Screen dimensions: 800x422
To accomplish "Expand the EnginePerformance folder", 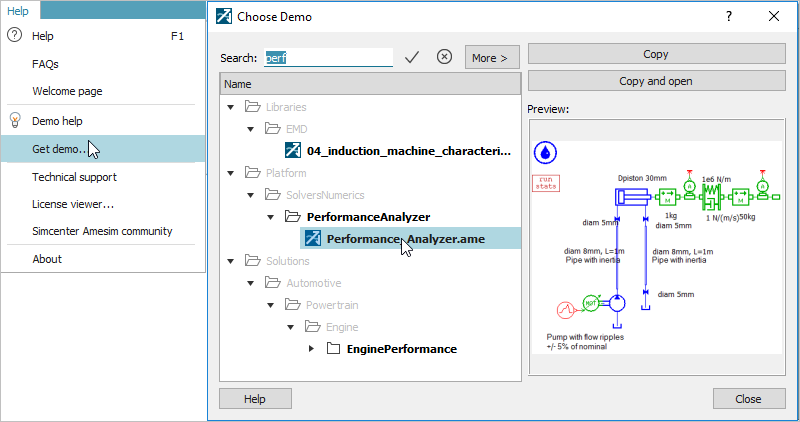I will [x=311, y=349].
